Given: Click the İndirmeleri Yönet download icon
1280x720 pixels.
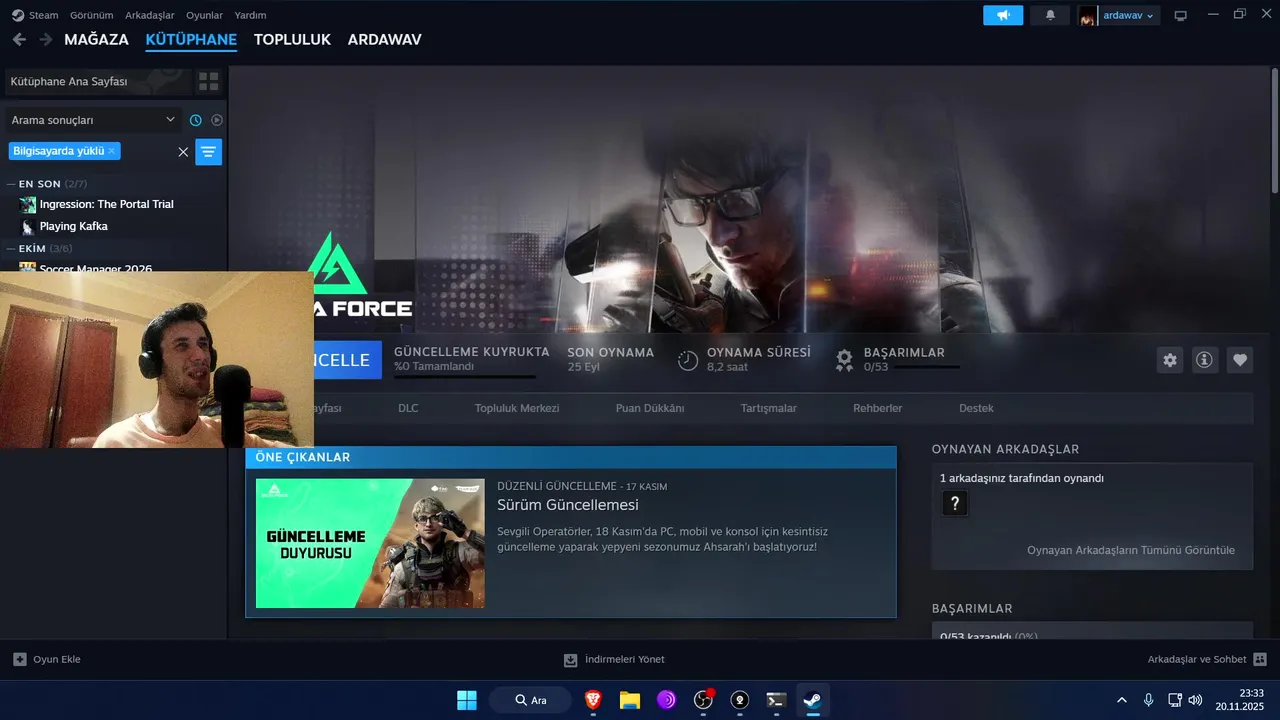Looking at the screenshot, I should (571, 660).
